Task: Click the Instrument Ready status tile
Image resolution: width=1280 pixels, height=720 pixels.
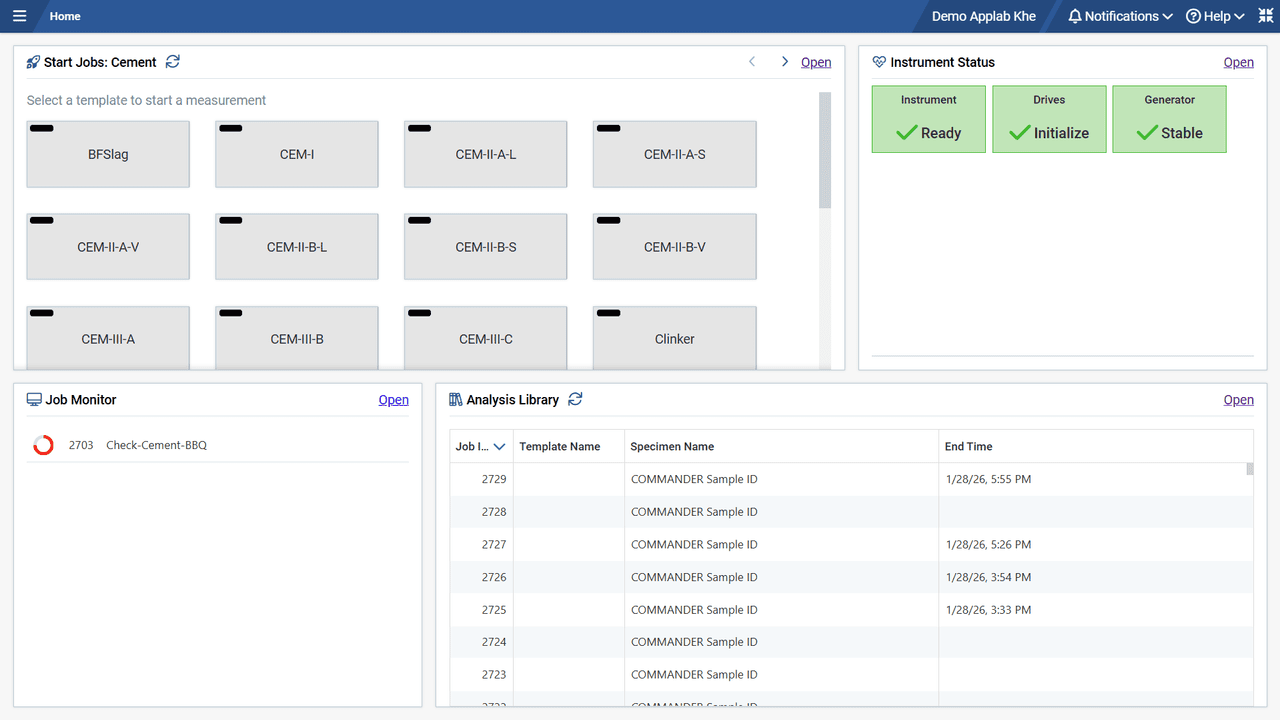Action: click(928, 119)
